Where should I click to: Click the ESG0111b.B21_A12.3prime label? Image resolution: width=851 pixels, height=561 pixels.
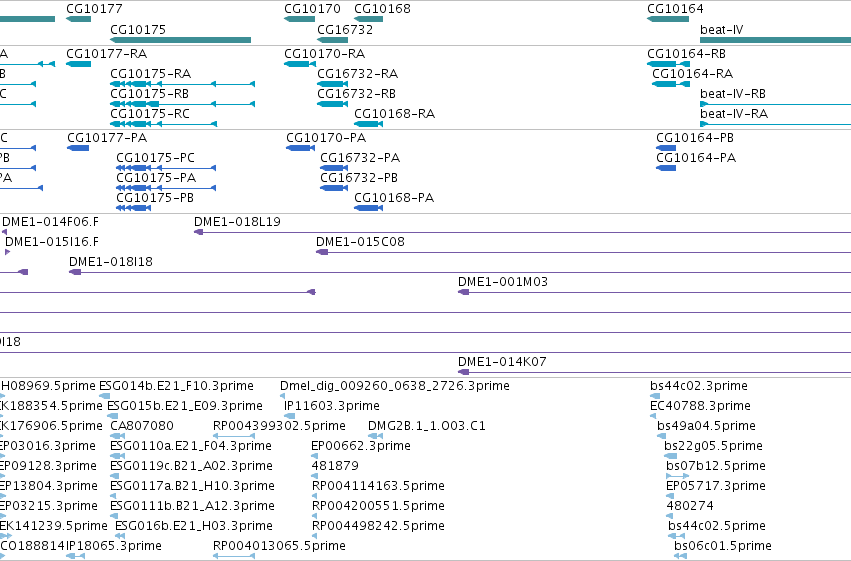(193, 506)
